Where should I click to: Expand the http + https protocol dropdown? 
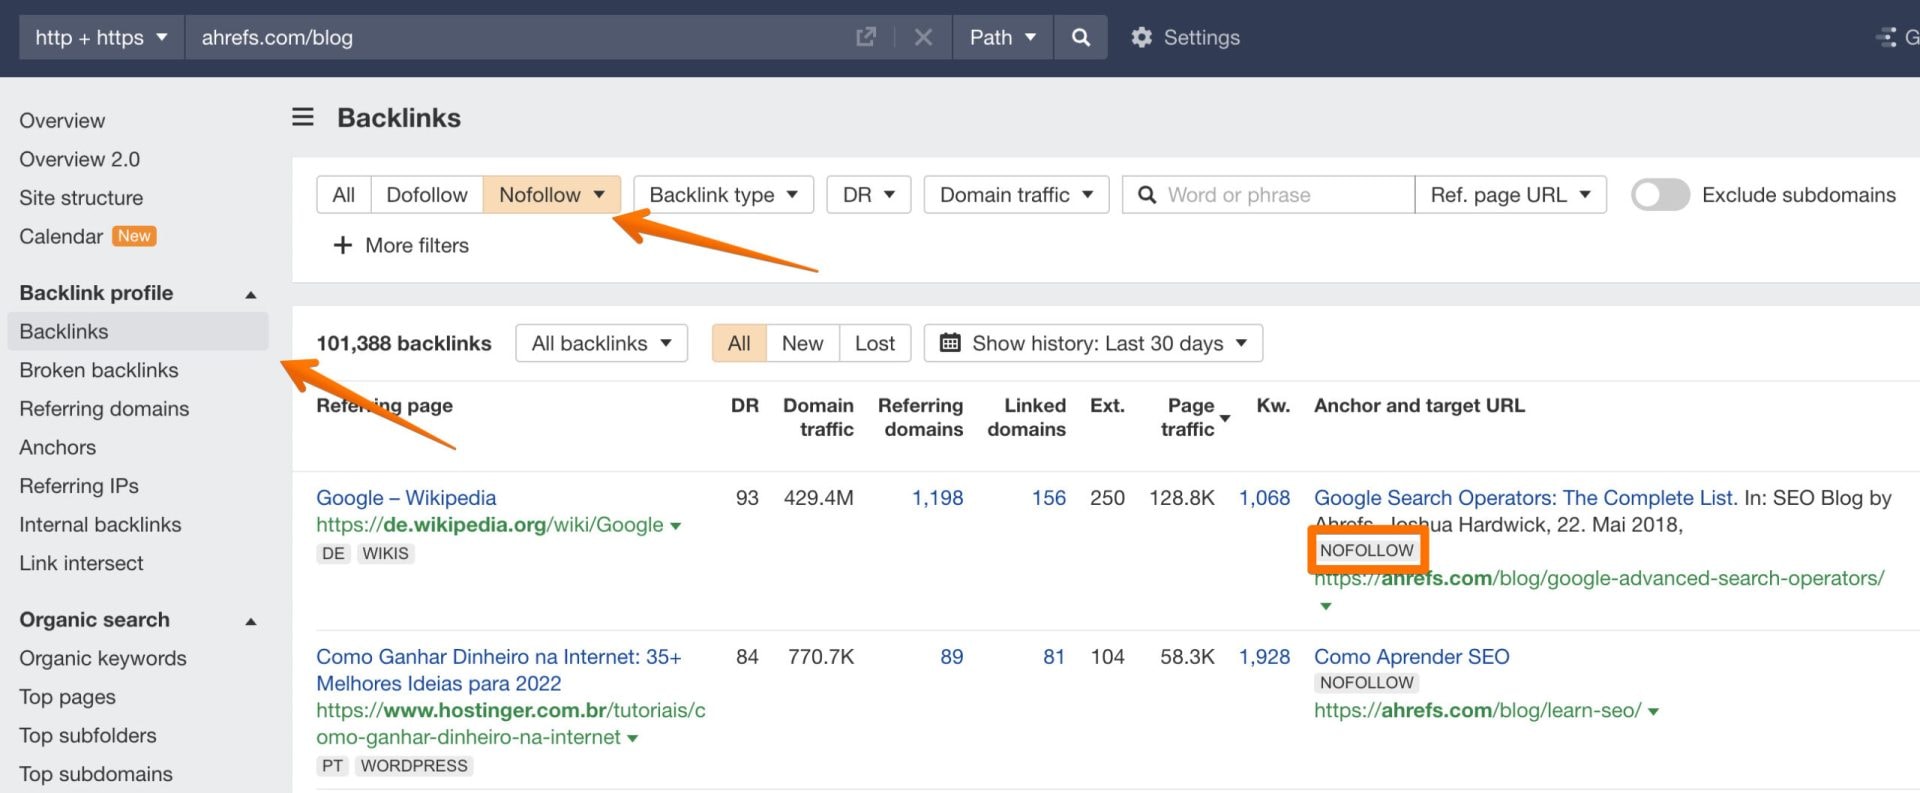(101, 37)
